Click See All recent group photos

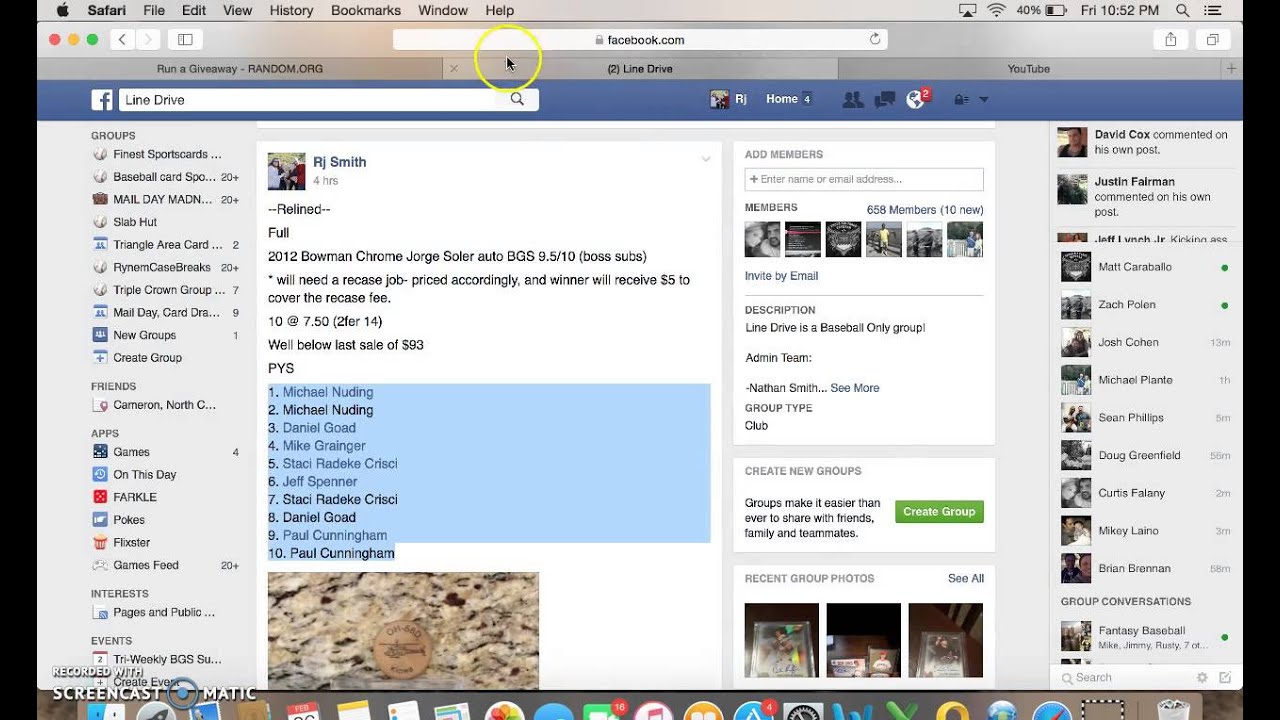click(x=965, y=578)
